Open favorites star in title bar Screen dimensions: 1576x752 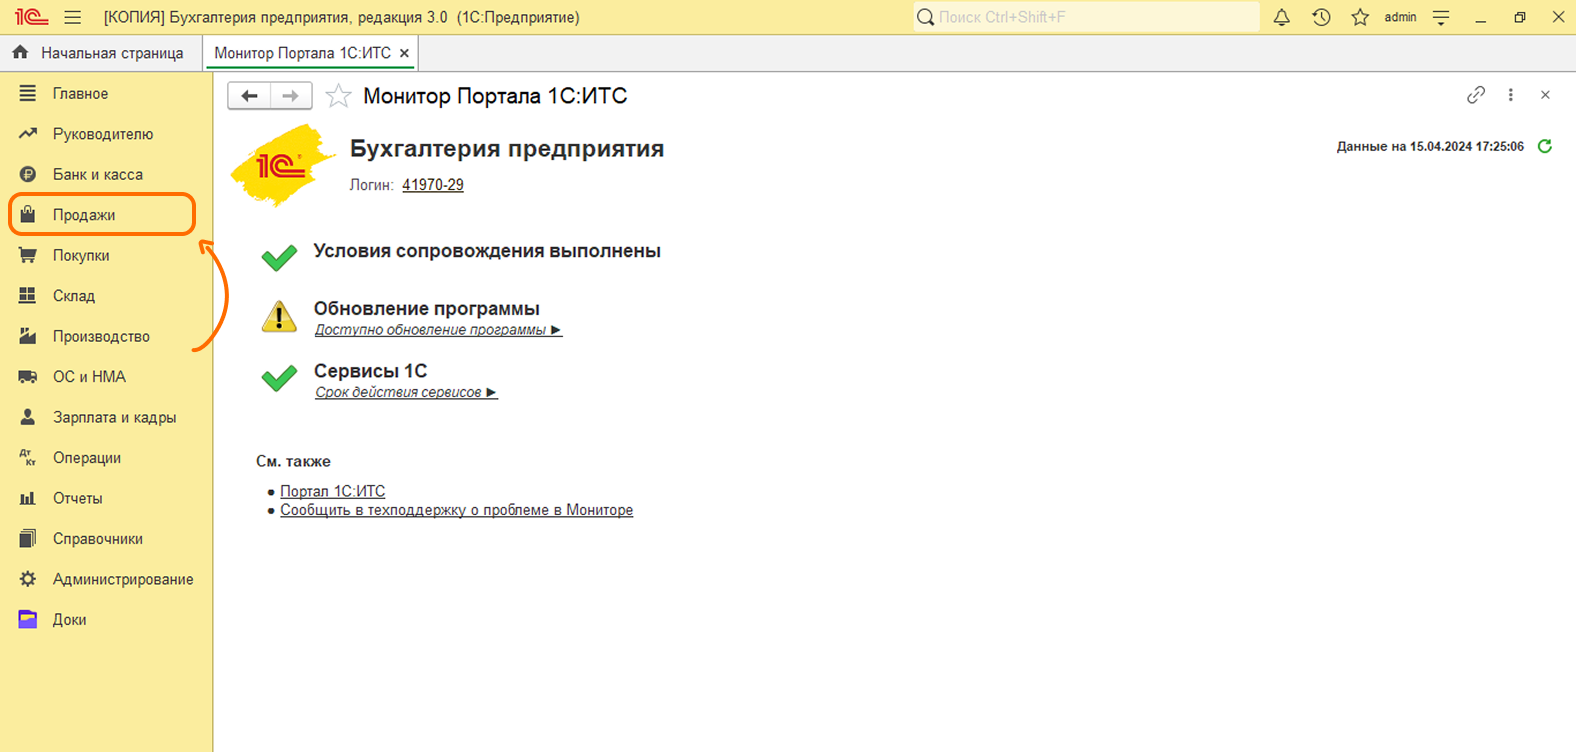(1360, 17)
